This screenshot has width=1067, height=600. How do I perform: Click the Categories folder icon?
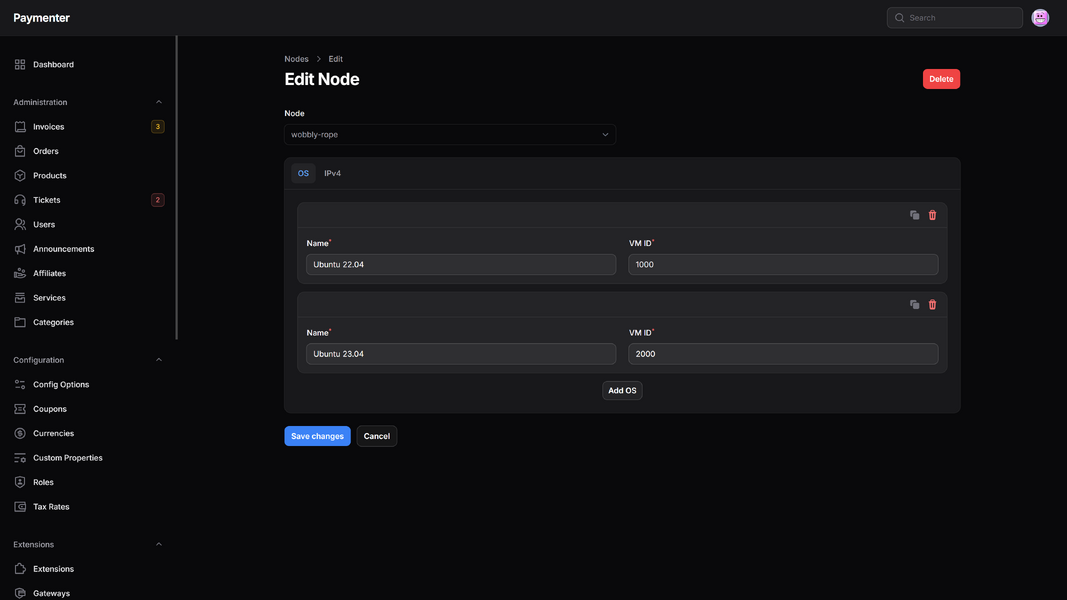20,322
